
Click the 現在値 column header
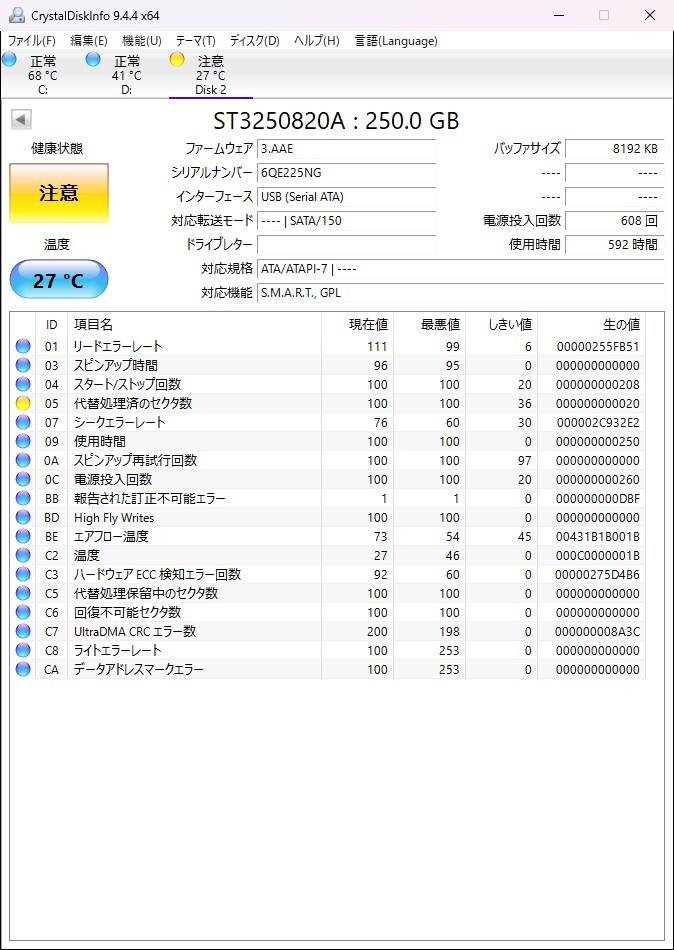point(358,325)
